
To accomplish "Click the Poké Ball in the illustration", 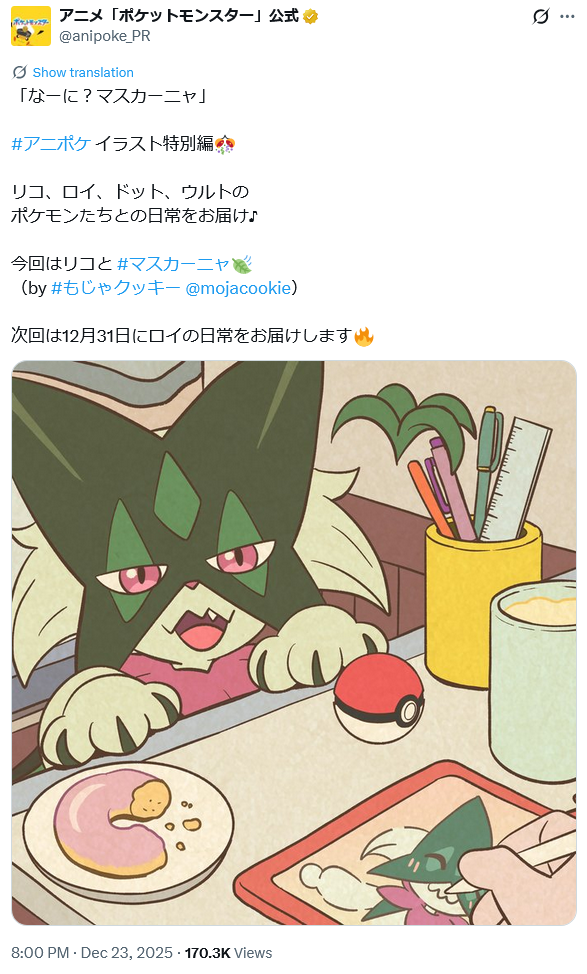I will coord(378,697).
